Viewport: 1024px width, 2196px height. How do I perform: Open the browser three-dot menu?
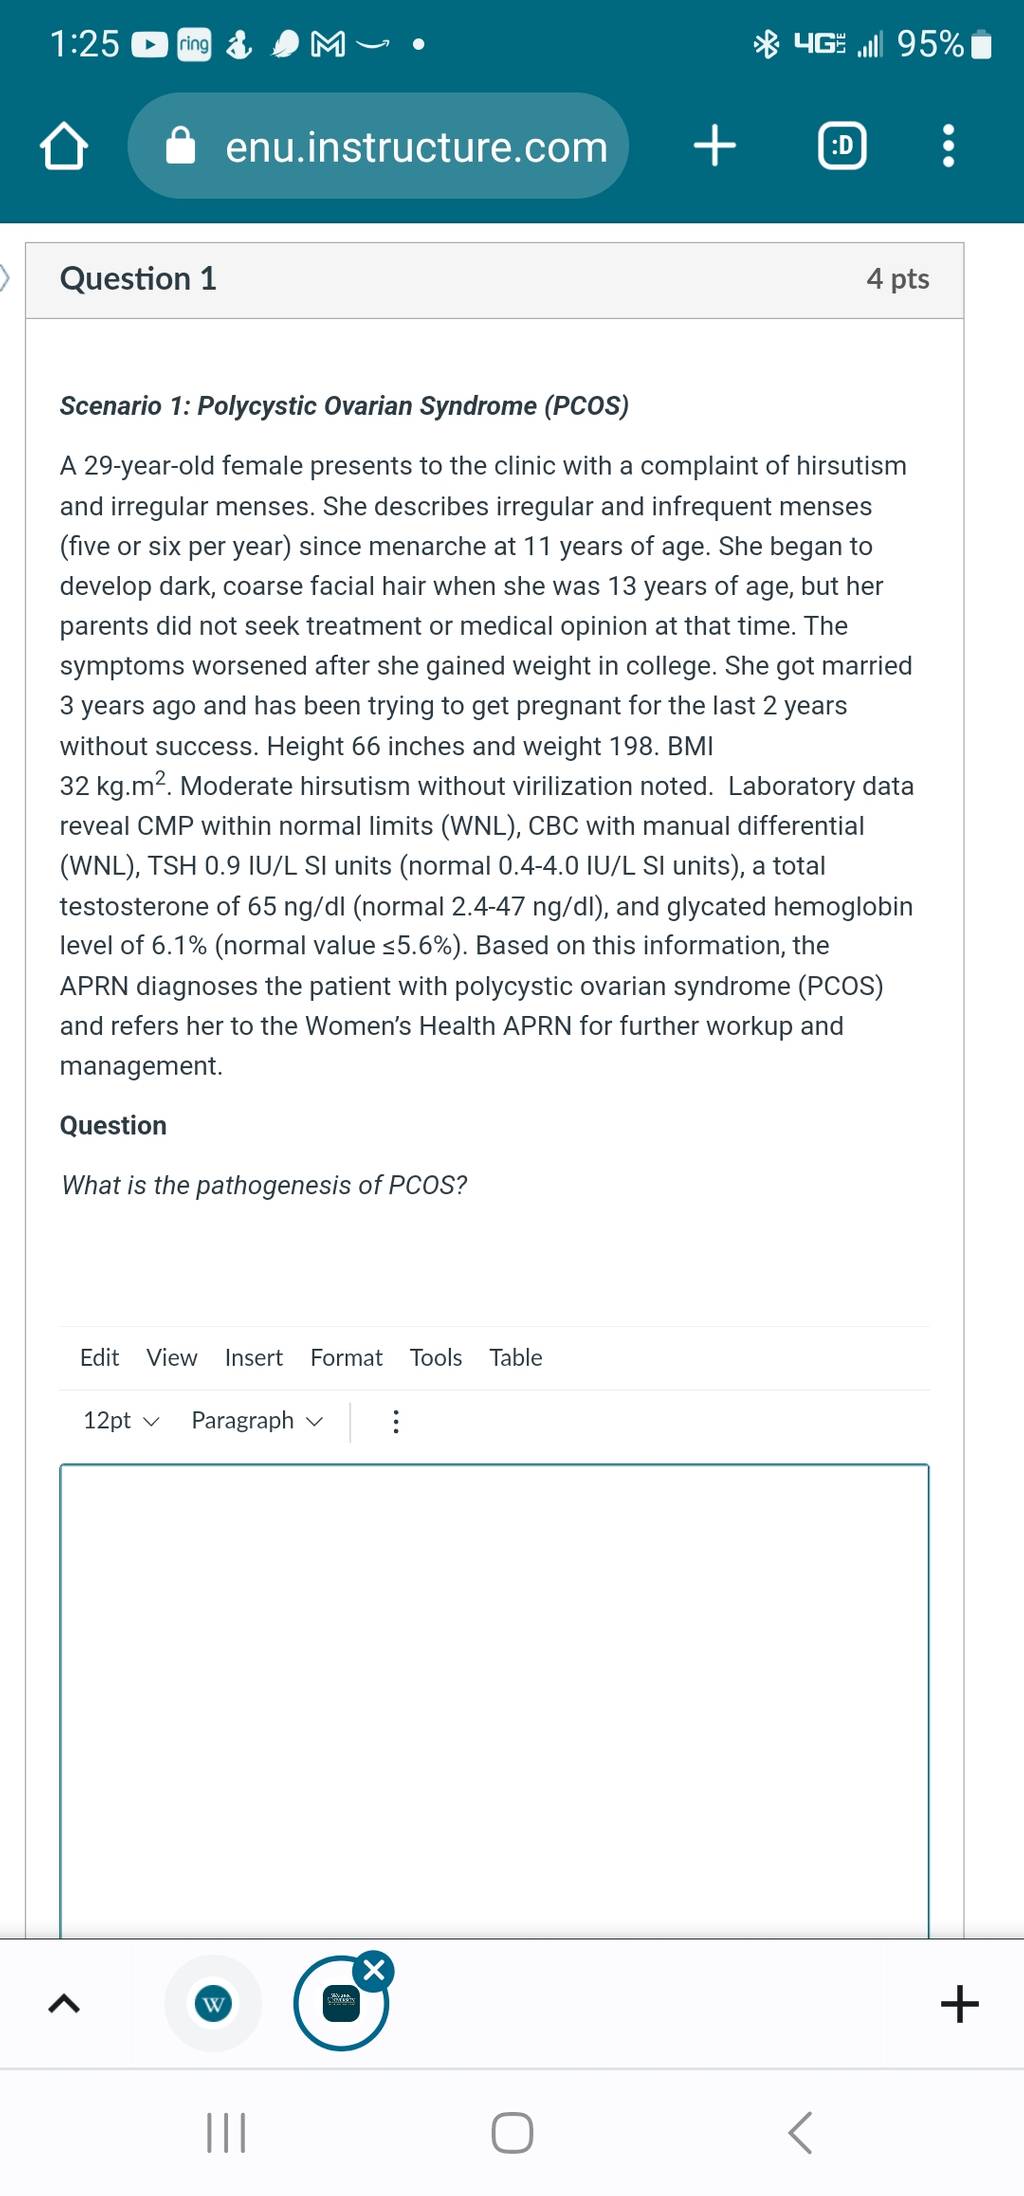tap(948, 146)
